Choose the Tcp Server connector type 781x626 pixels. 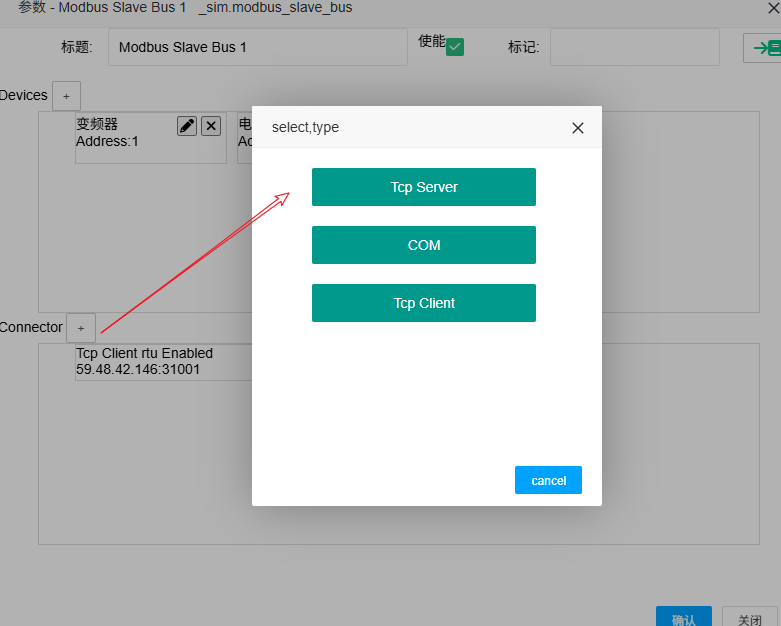424,187
